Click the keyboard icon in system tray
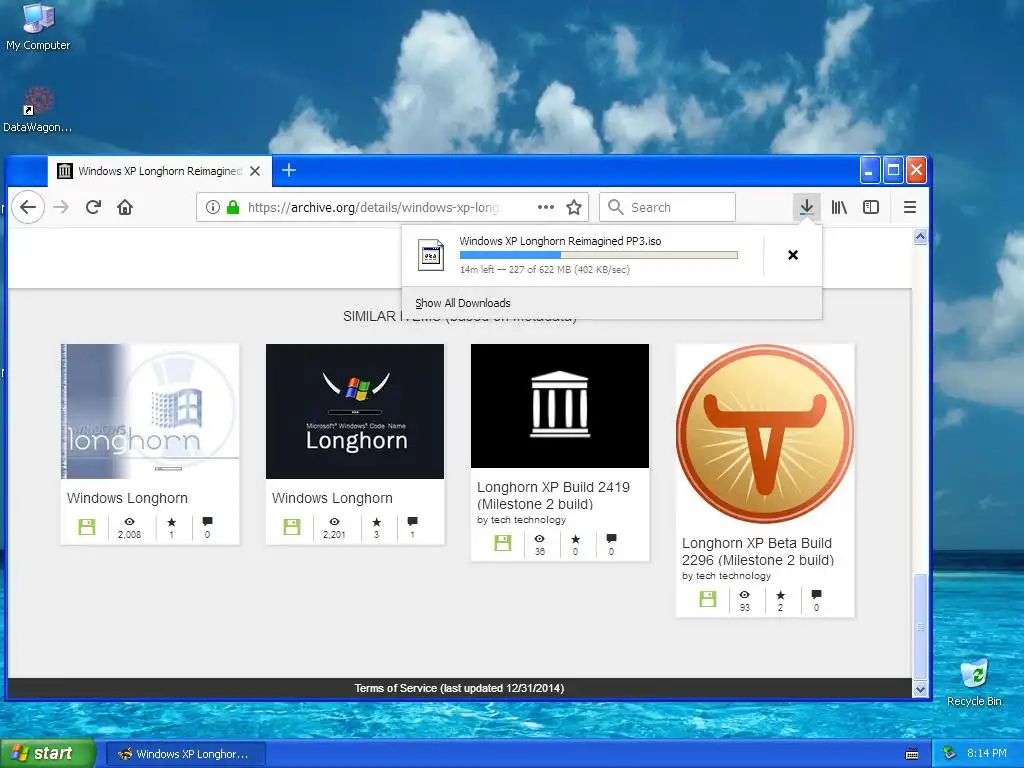Image resolution: width=1024 pixels, height=768 pixels. click(912, 754)
